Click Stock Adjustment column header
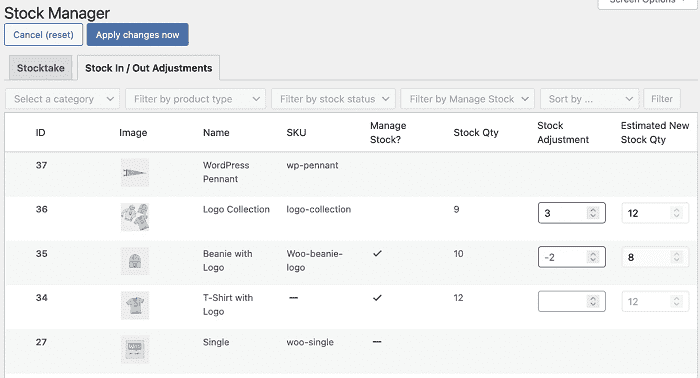The width and height of the screenshot is (700, 378). pyautogui.click(x=563, y=133)
